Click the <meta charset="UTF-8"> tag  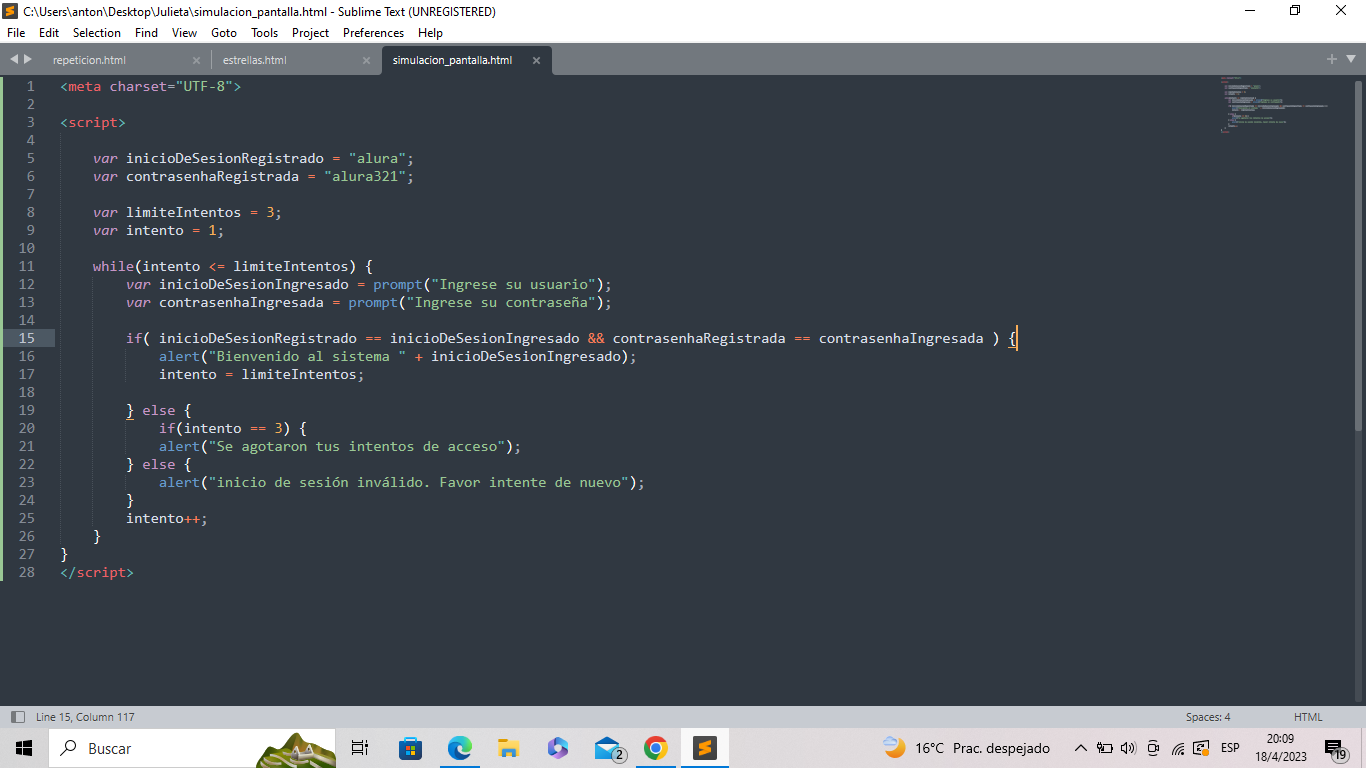tap(151, 86)
